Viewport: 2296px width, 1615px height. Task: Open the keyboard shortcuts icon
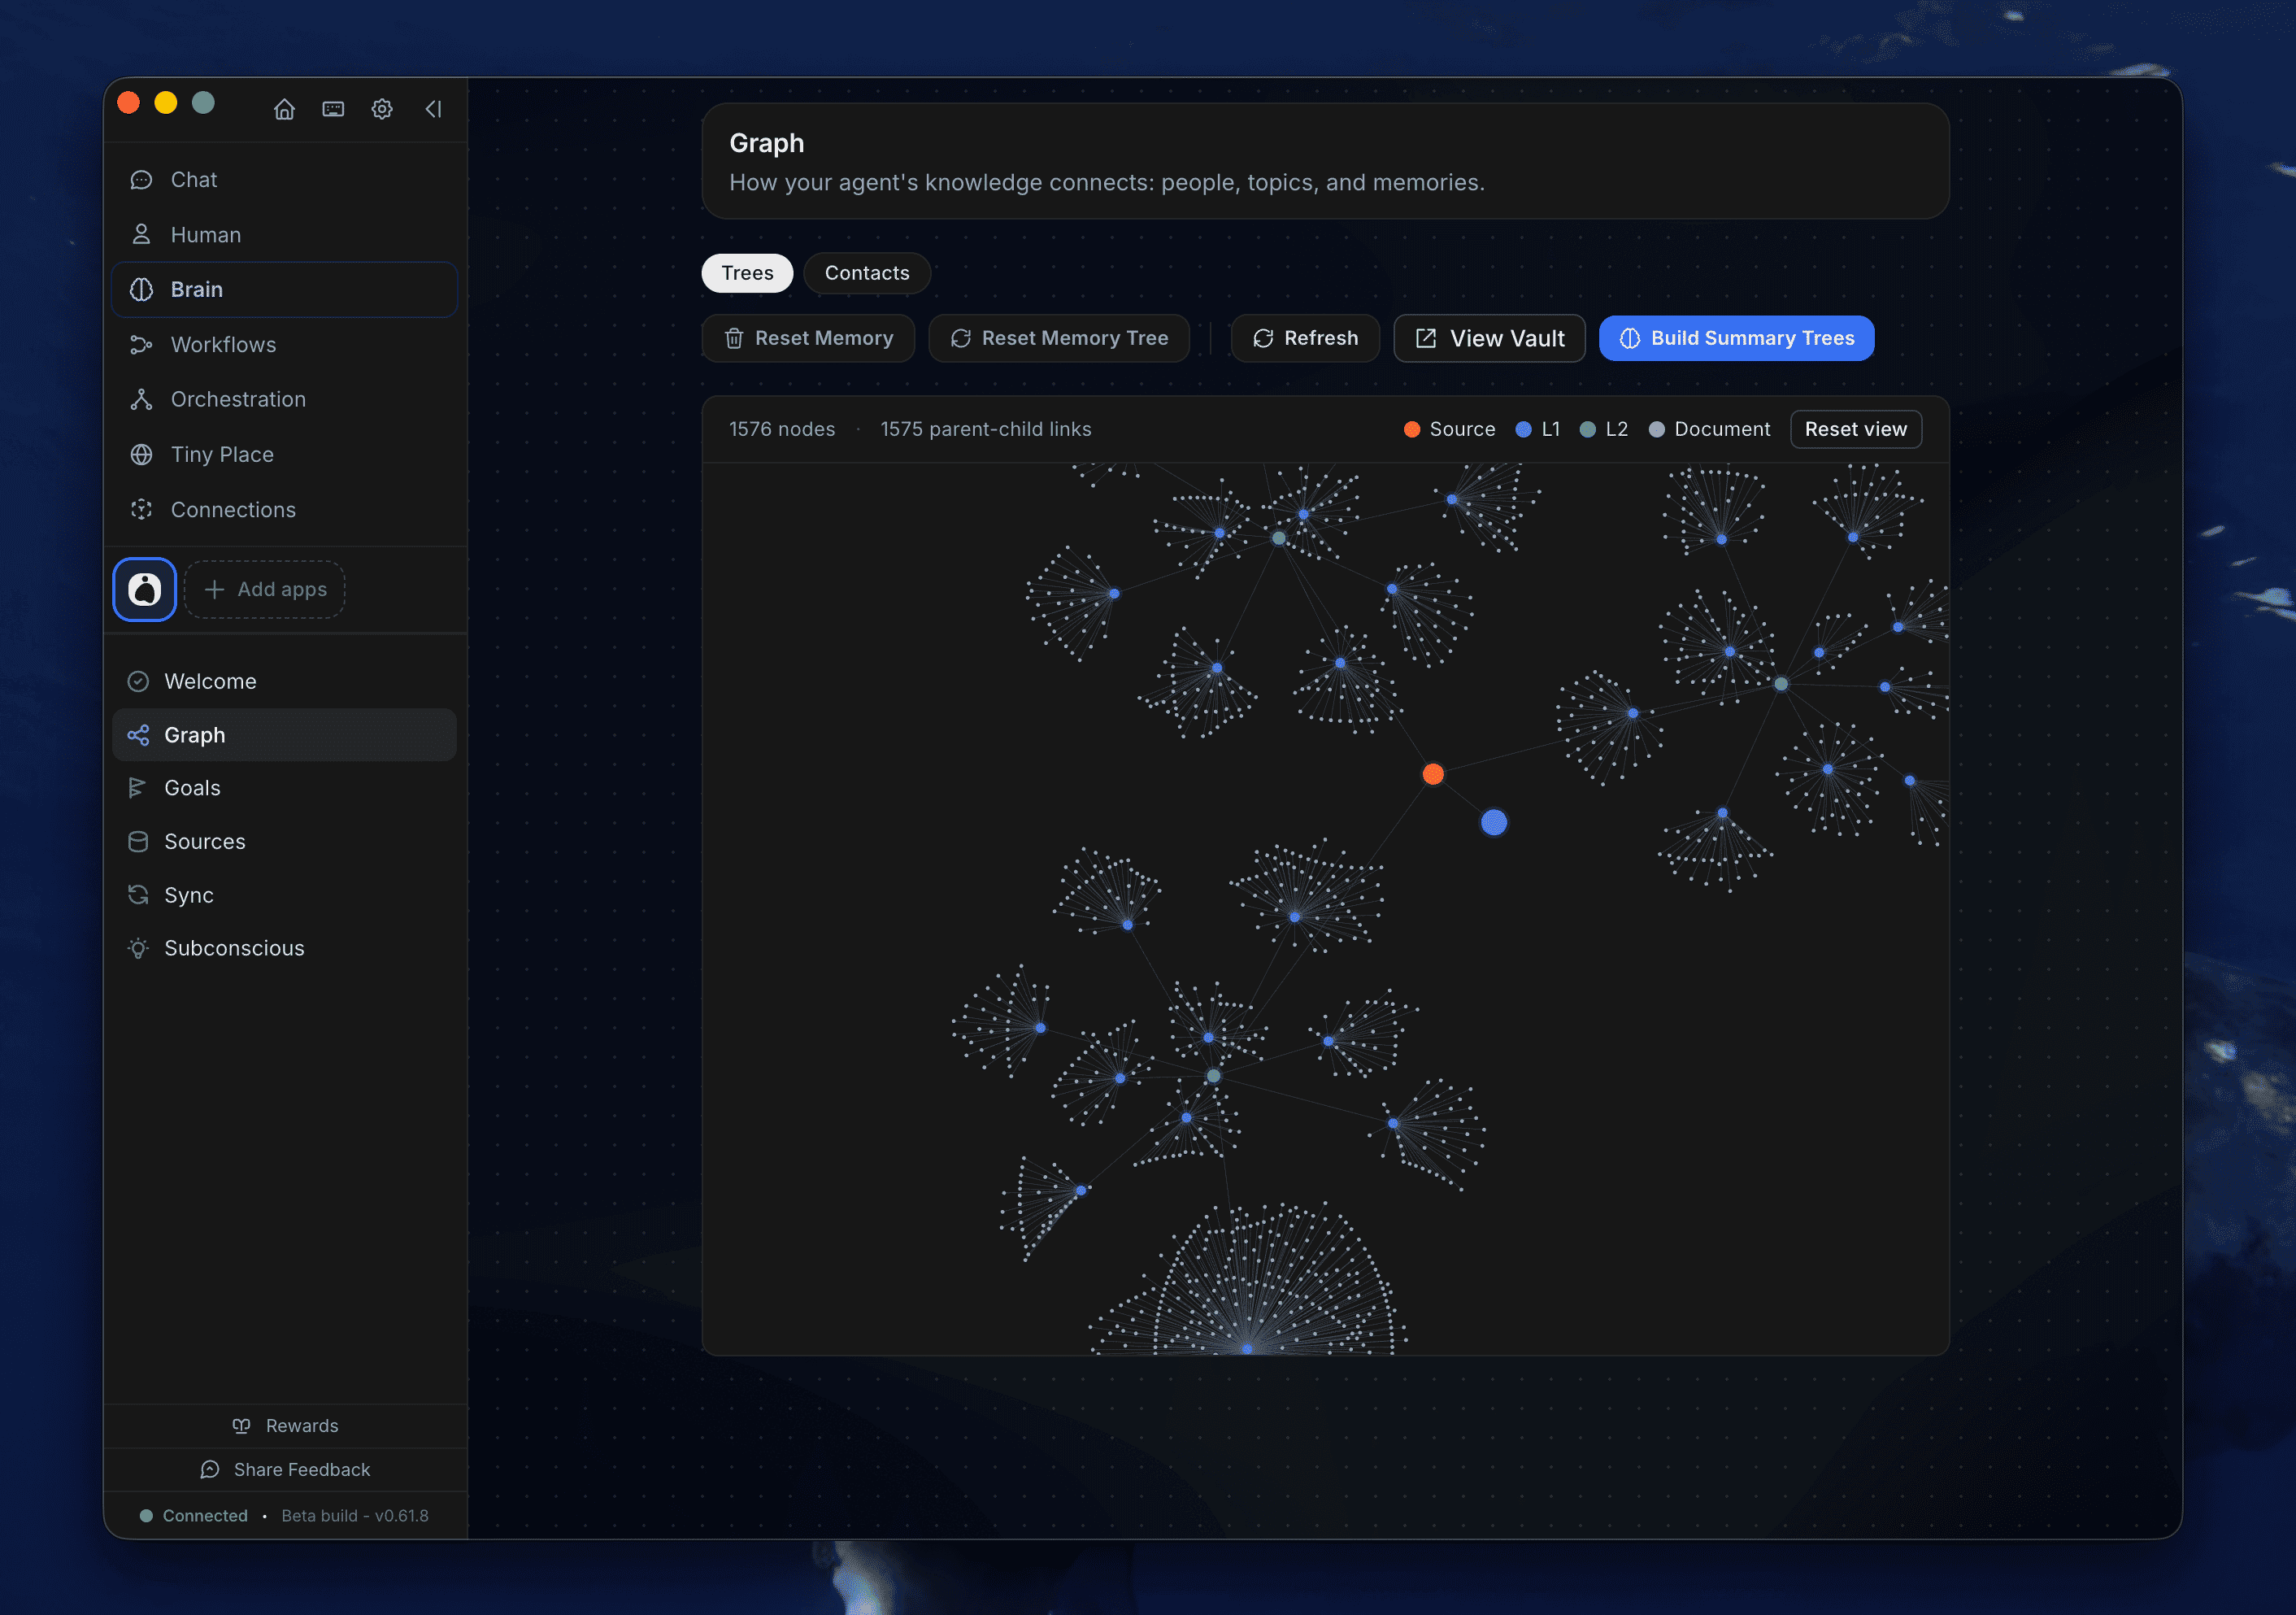333,109
